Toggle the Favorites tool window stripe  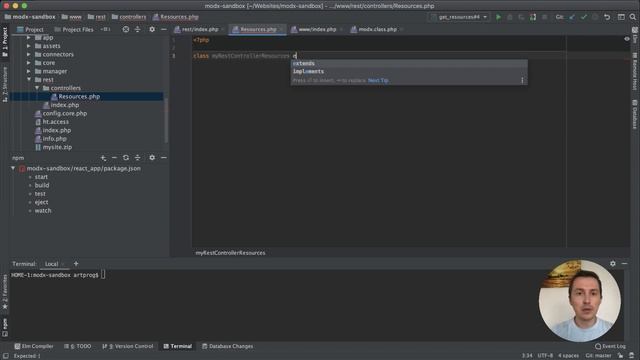5,291
